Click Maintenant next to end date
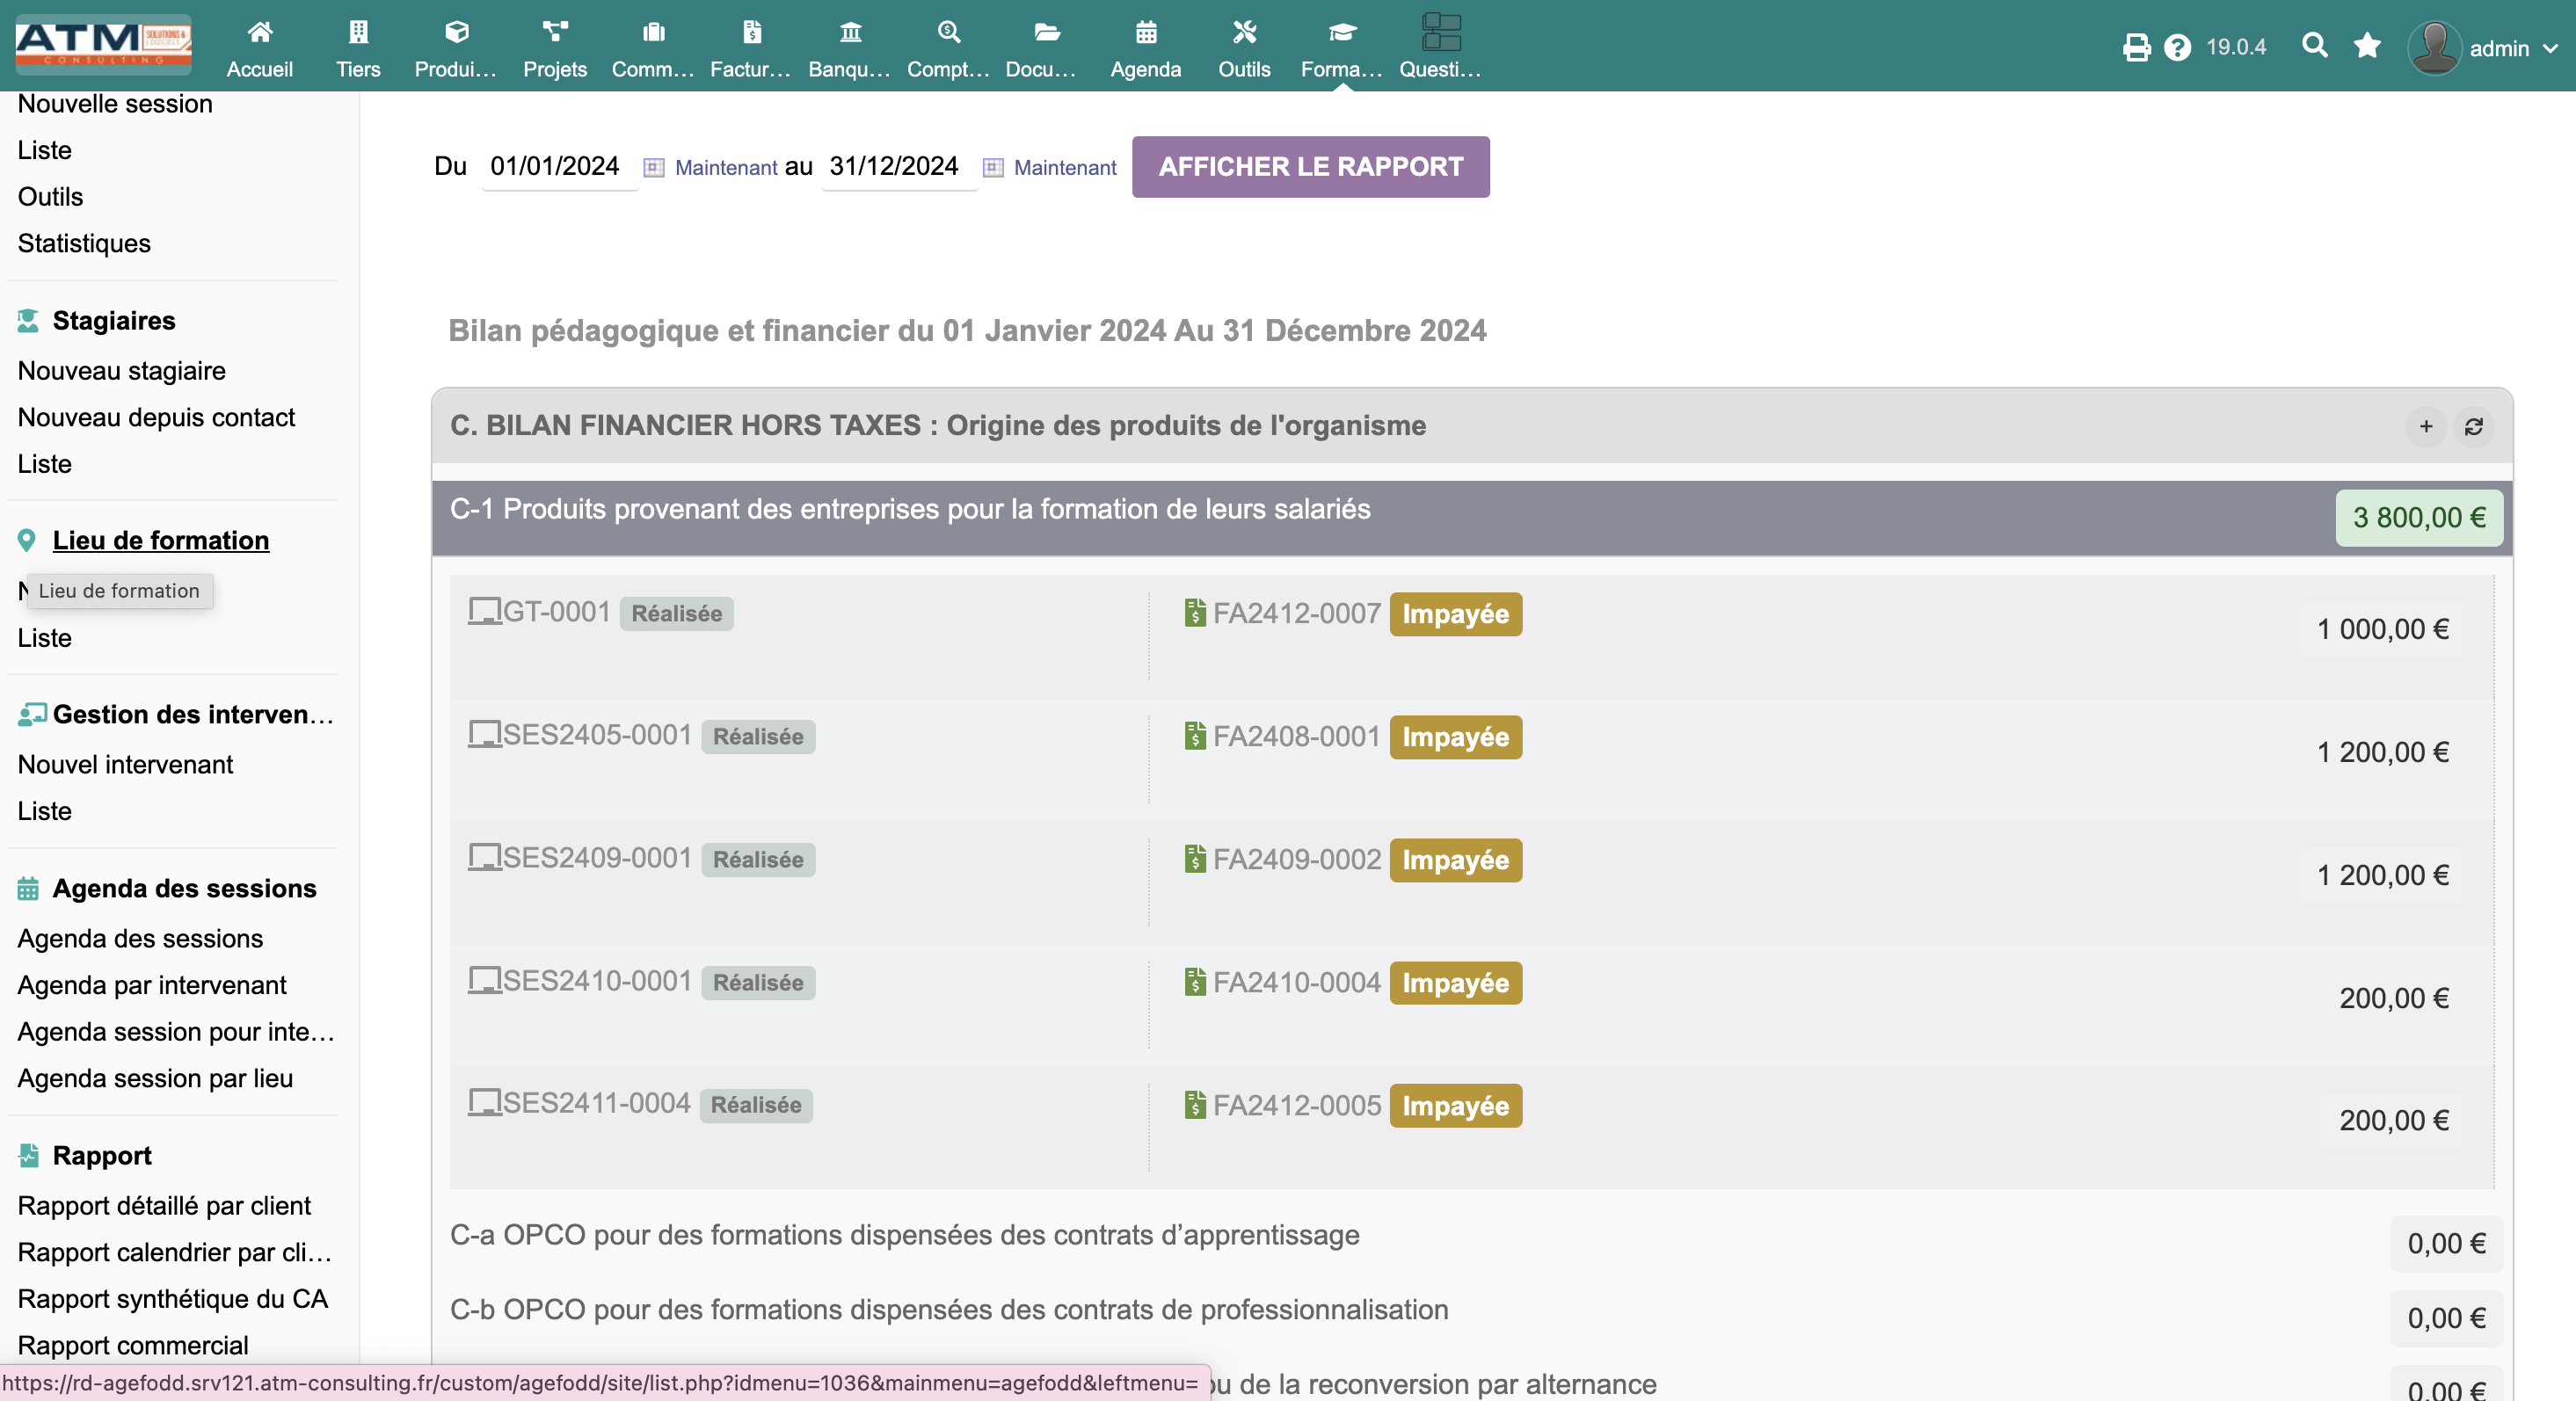The width and height of the screenshot is (2576, 1401). click(x=1065, y=167)
